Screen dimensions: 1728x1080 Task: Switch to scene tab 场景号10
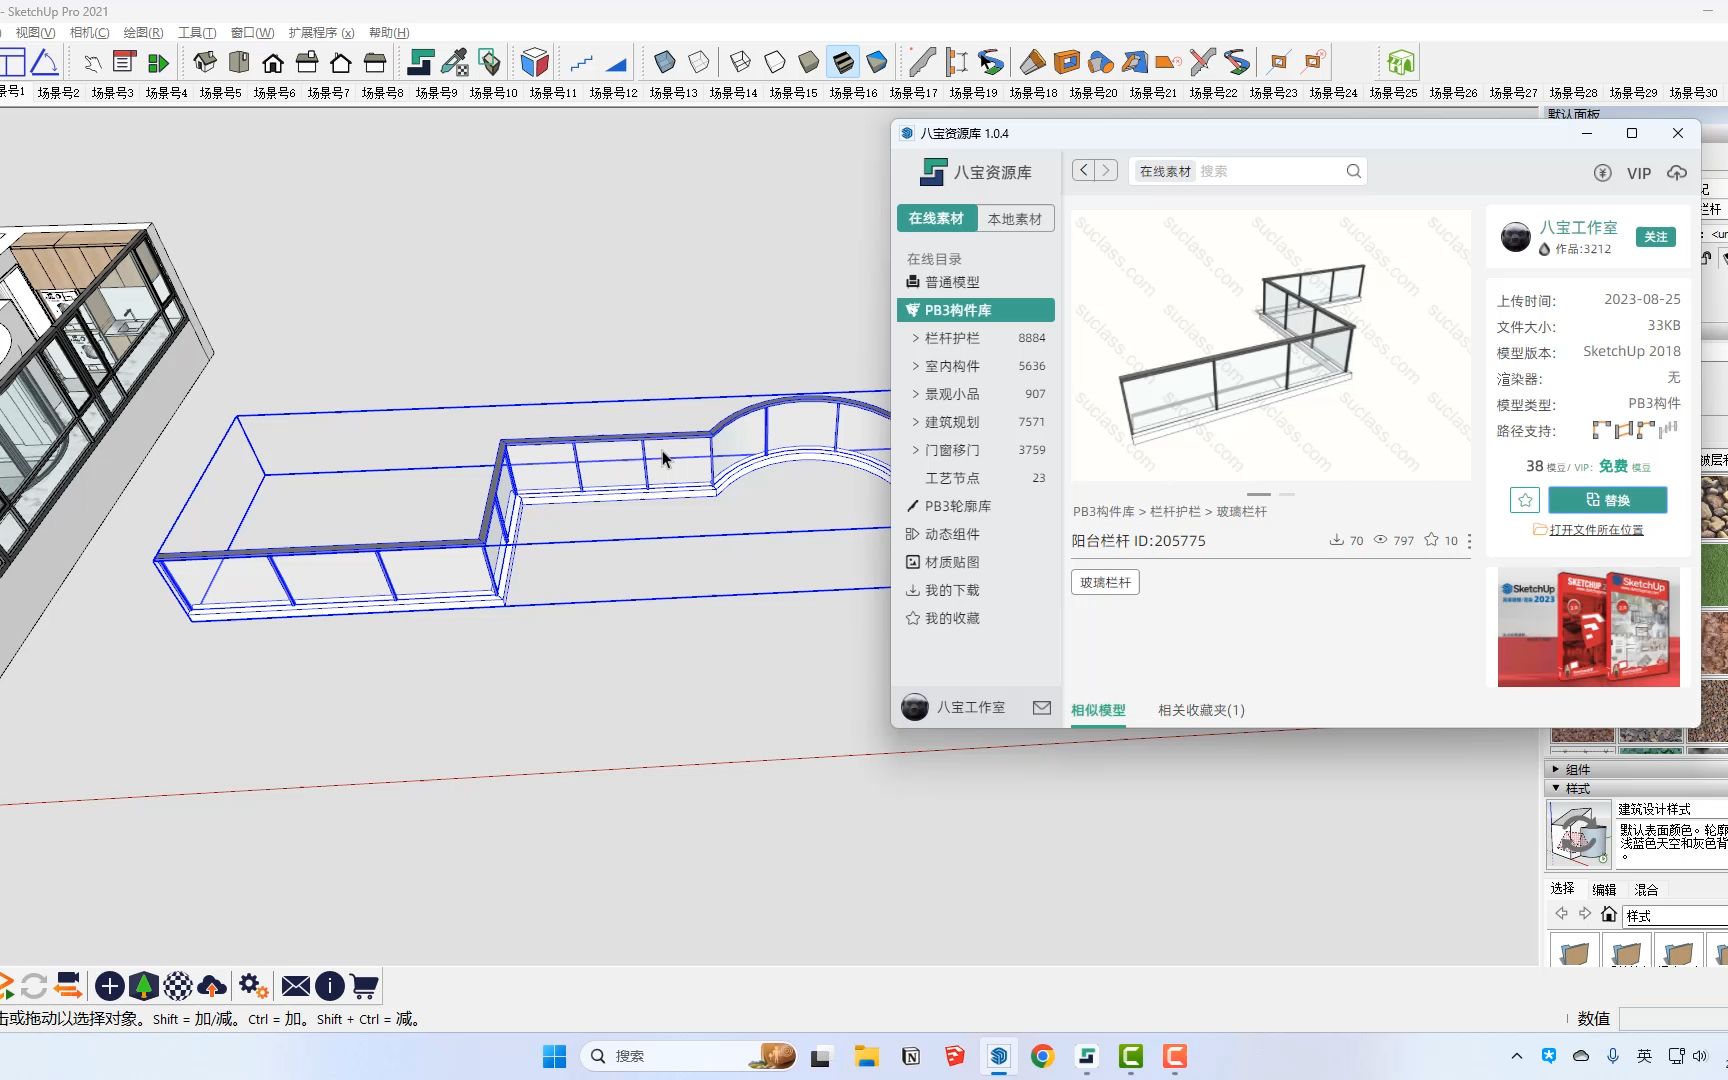click(494, 92)
